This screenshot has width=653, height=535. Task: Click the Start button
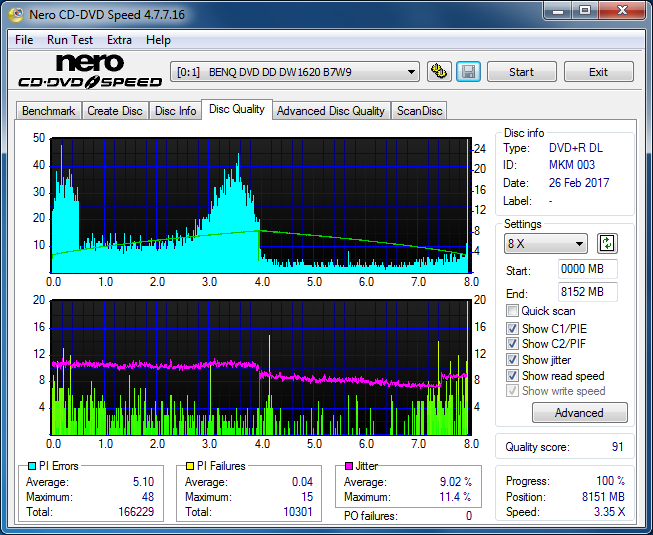point(521,72)
